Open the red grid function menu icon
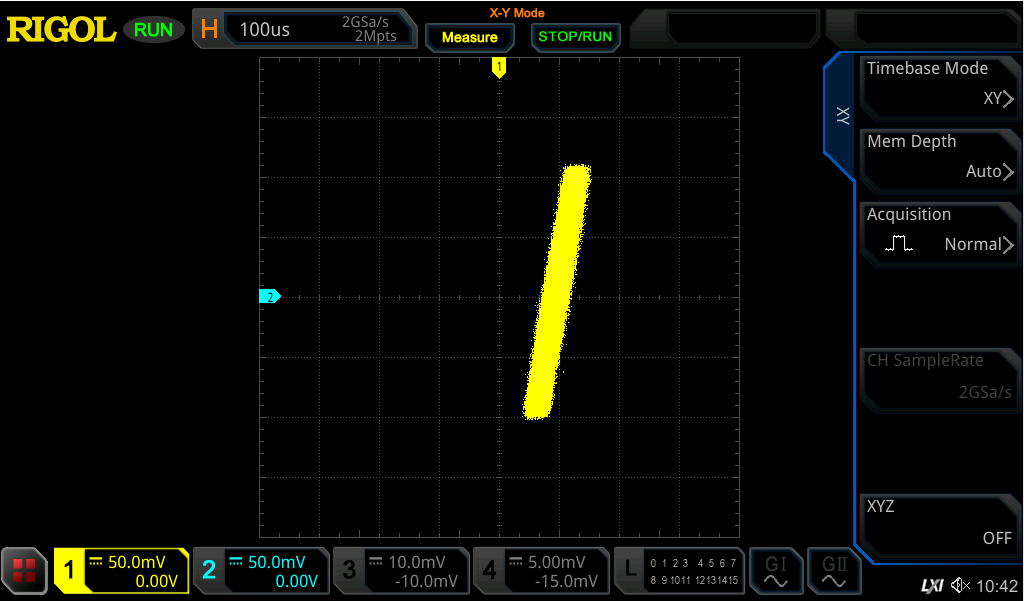Image resolution: width=1024 pixels, height=601 pixels. click(24, 570)
